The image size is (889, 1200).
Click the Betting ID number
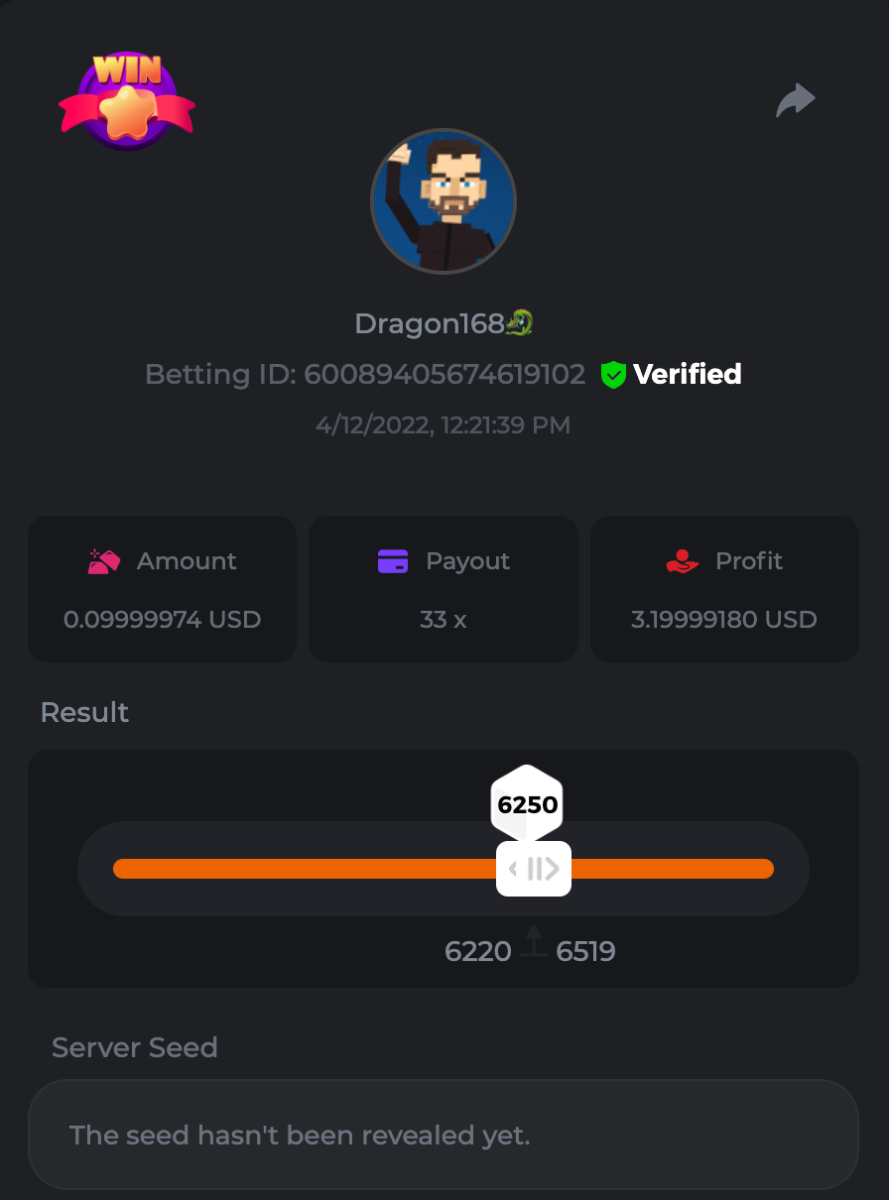click(x=444, y=375)
